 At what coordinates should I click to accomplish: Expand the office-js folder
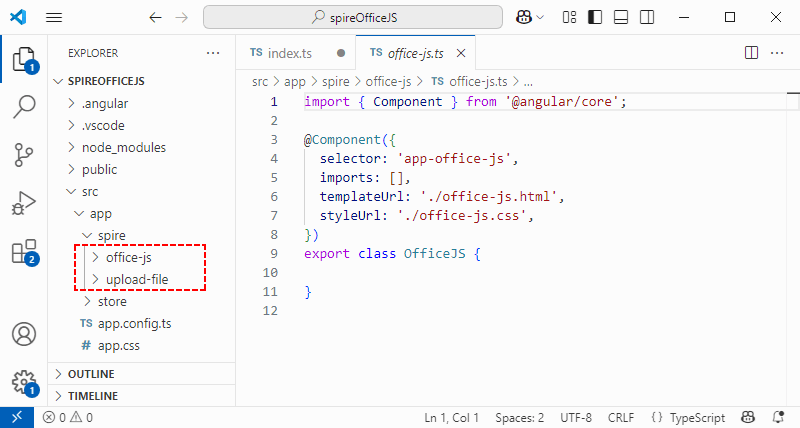(127, 257)
